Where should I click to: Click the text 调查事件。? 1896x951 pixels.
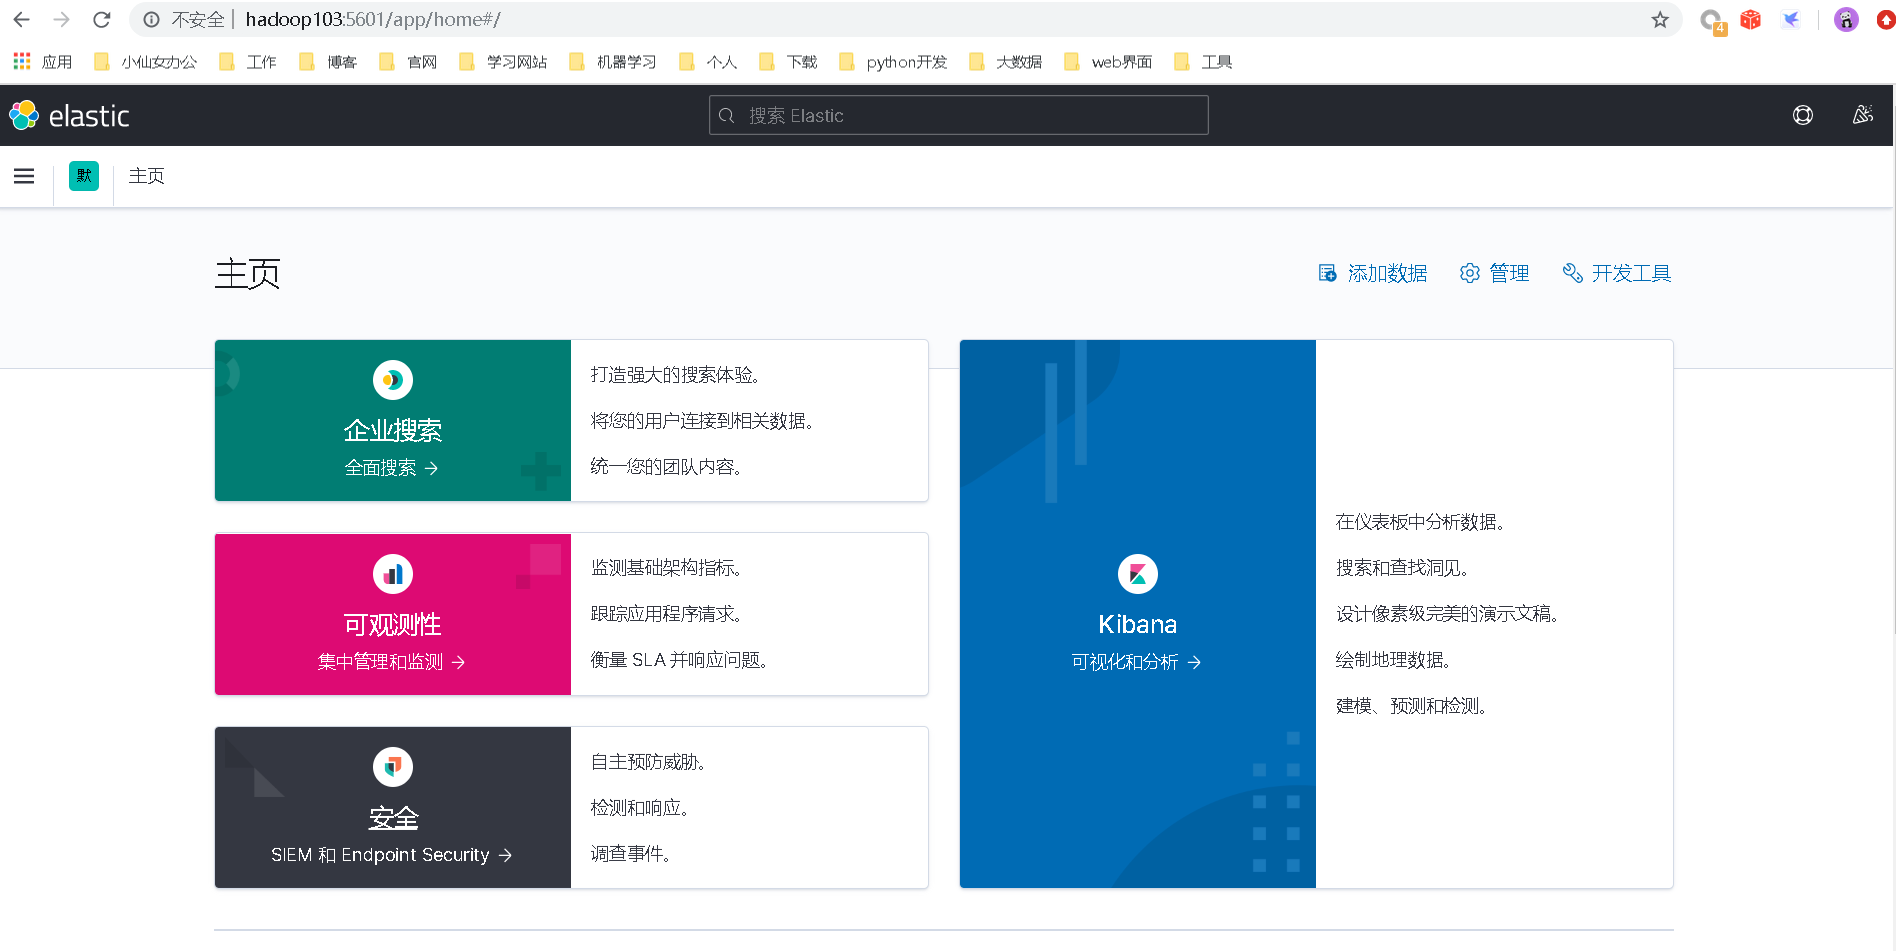coord(631,854)
